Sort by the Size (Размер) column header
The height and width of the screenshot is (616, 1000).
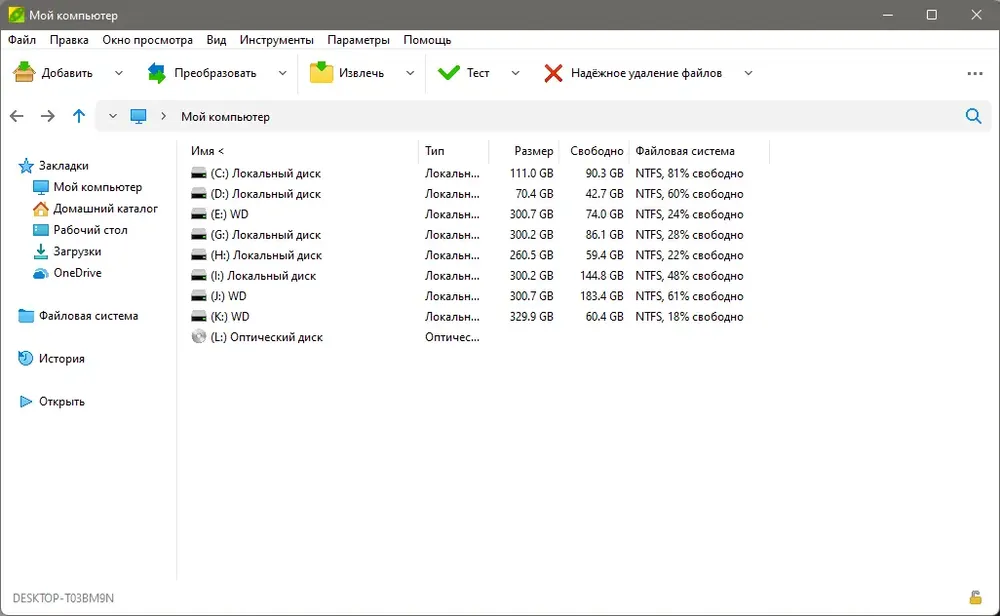point(533,151)
